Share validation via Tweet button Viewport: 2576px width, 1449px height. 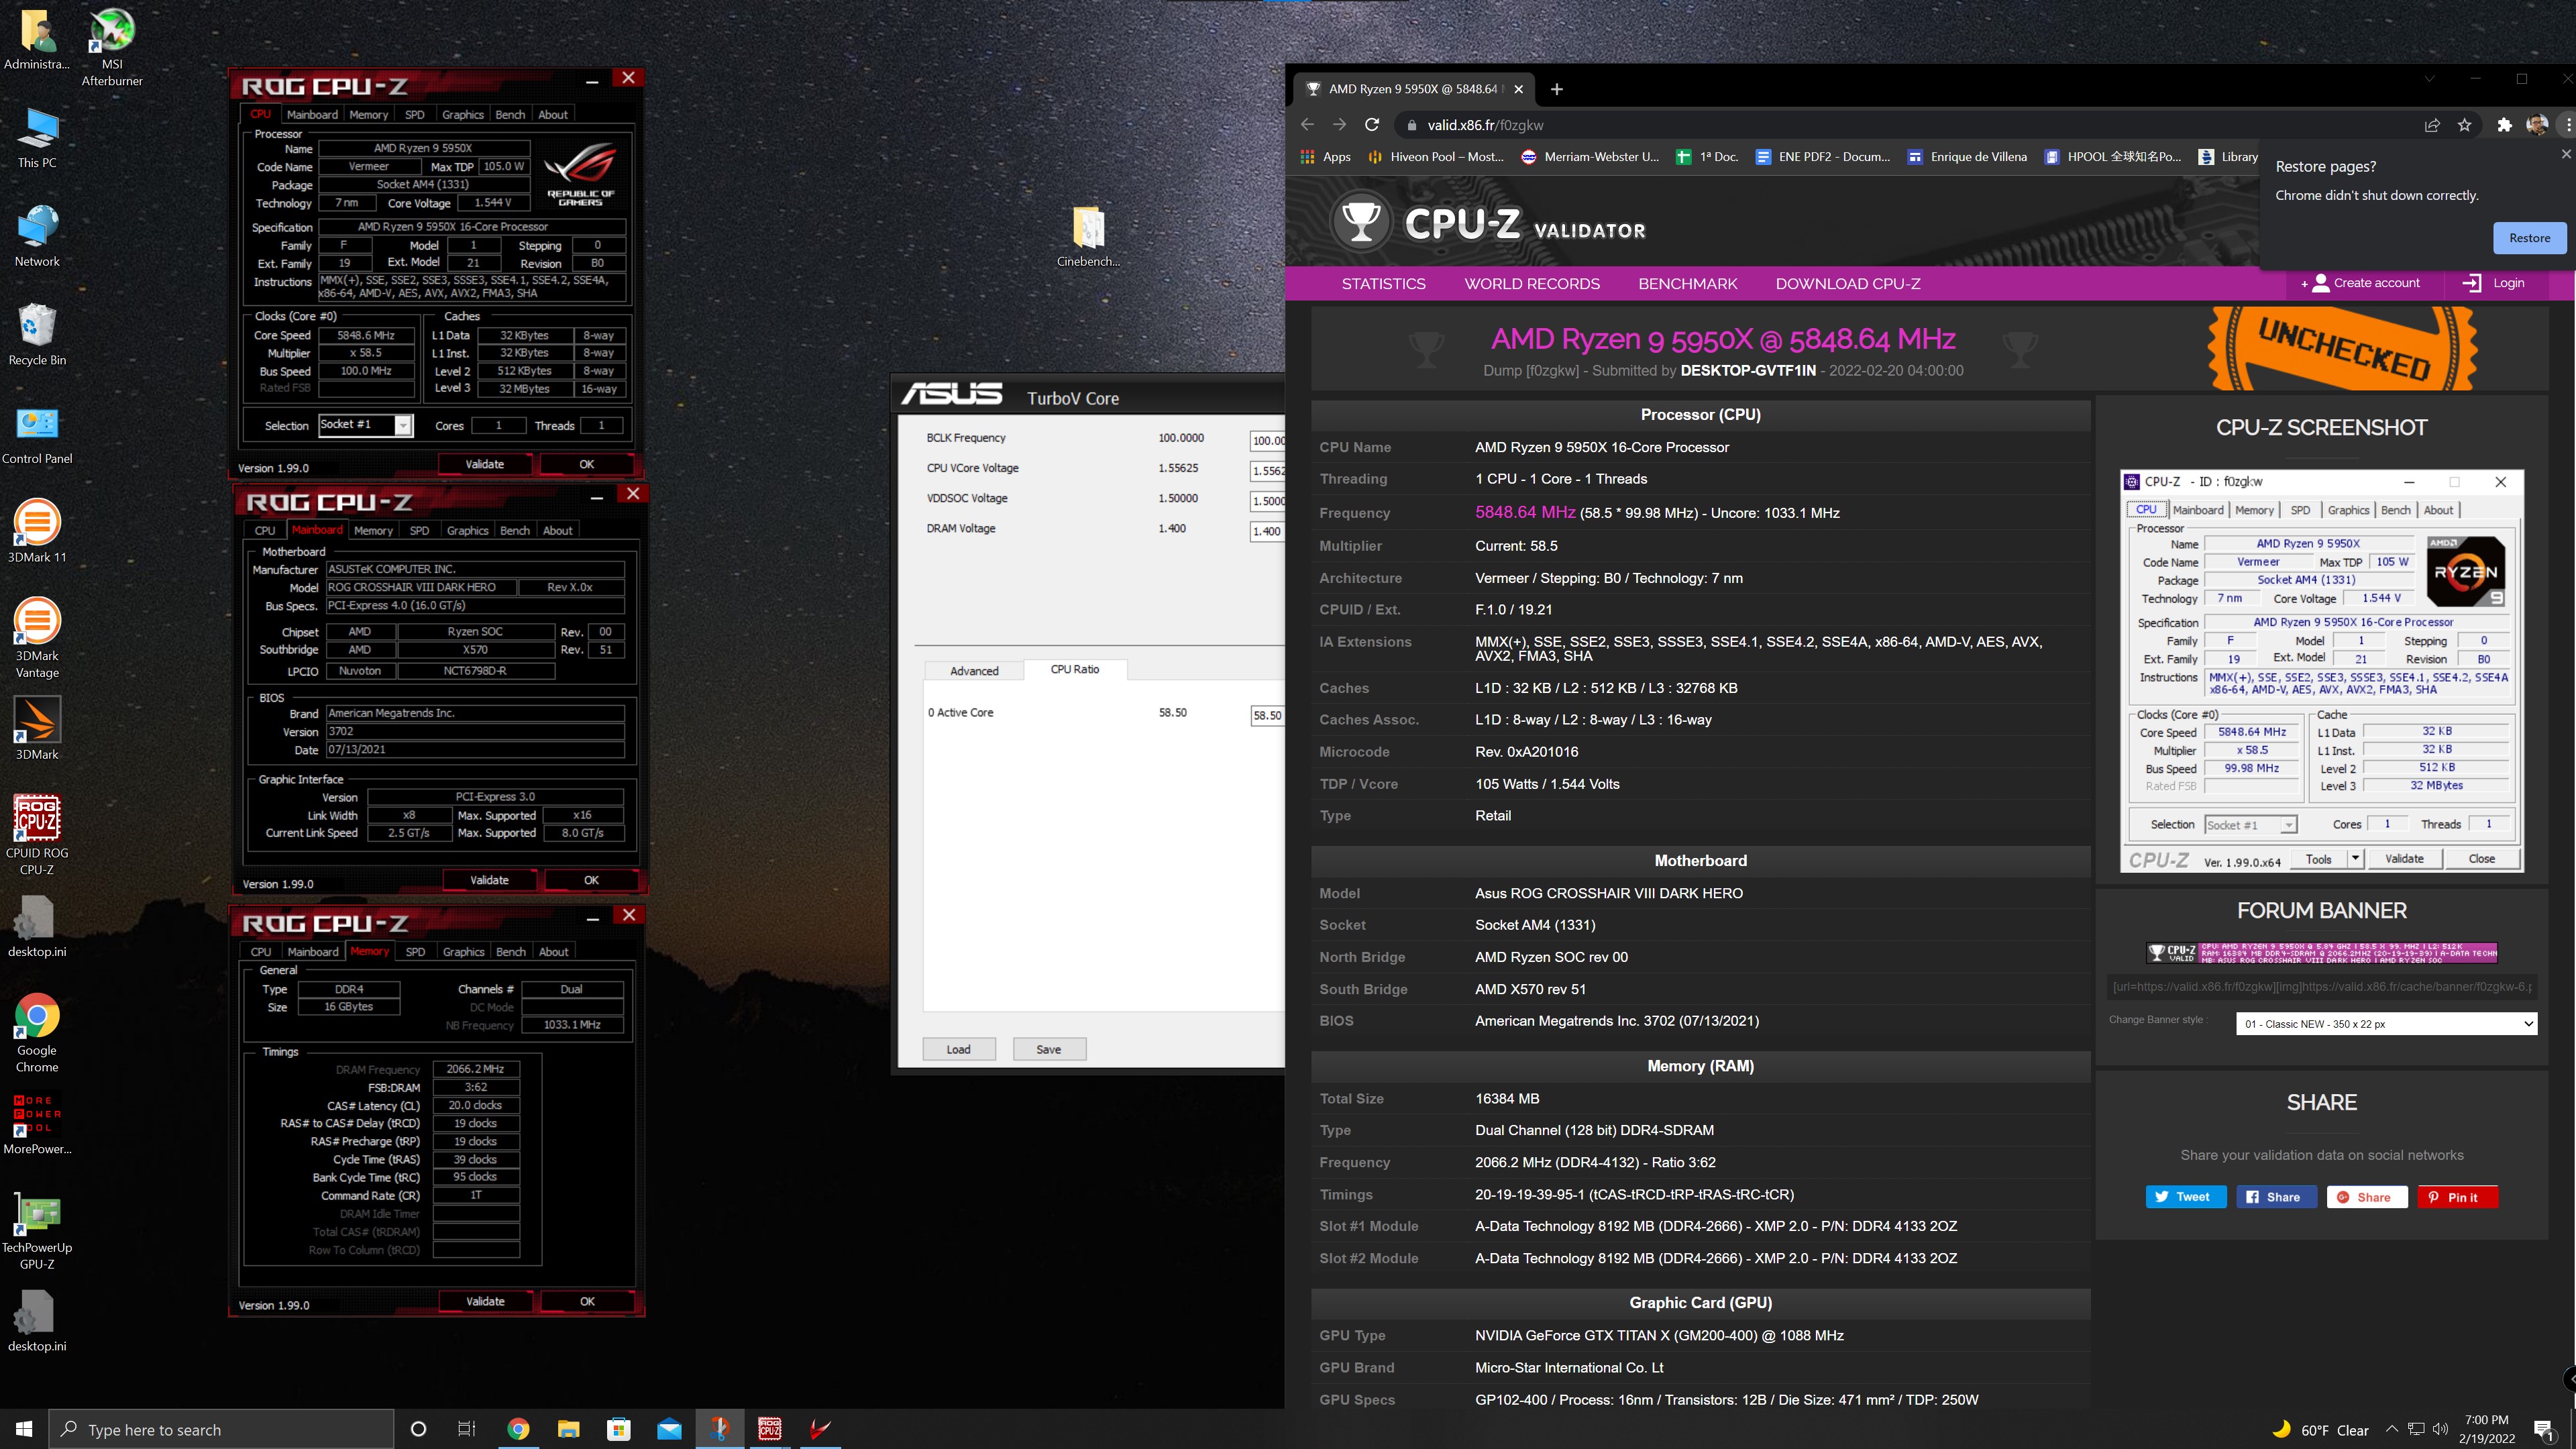tap(2185, 1197)
